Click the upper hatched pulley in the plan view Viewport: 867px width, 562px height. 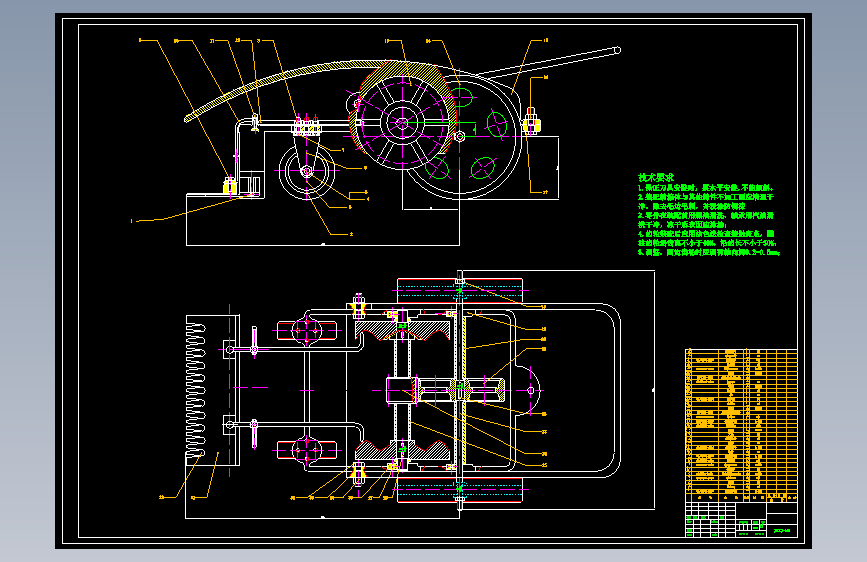point(403,329)
